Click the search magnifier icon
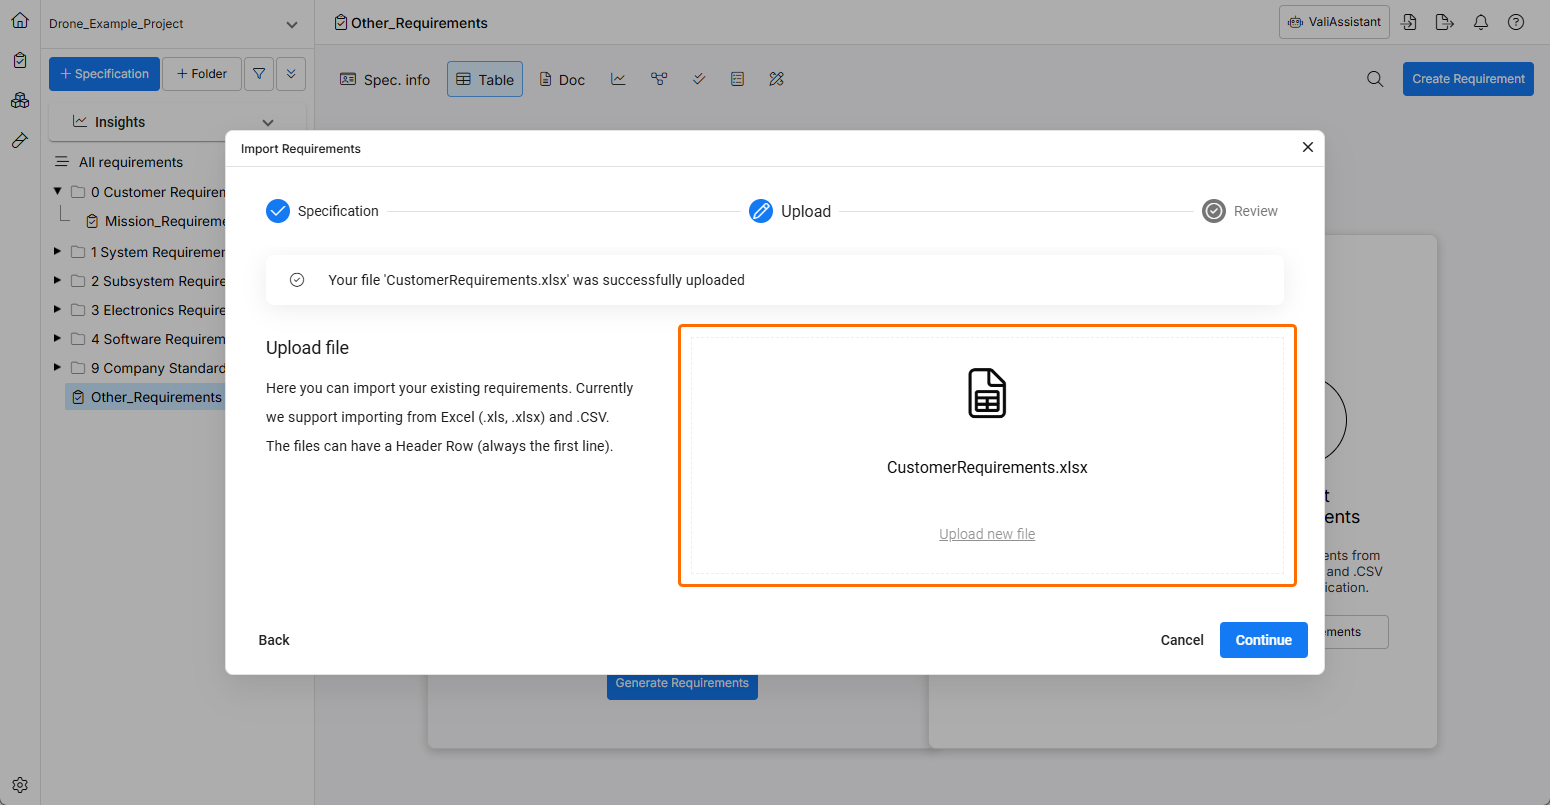Viewport: 1550px width, 805px height. 1375,79
